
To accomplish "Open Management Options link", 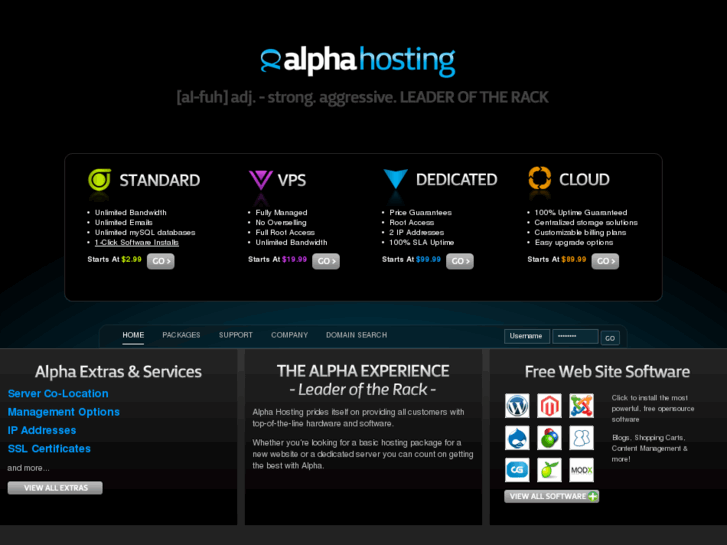I will point(64,412).
